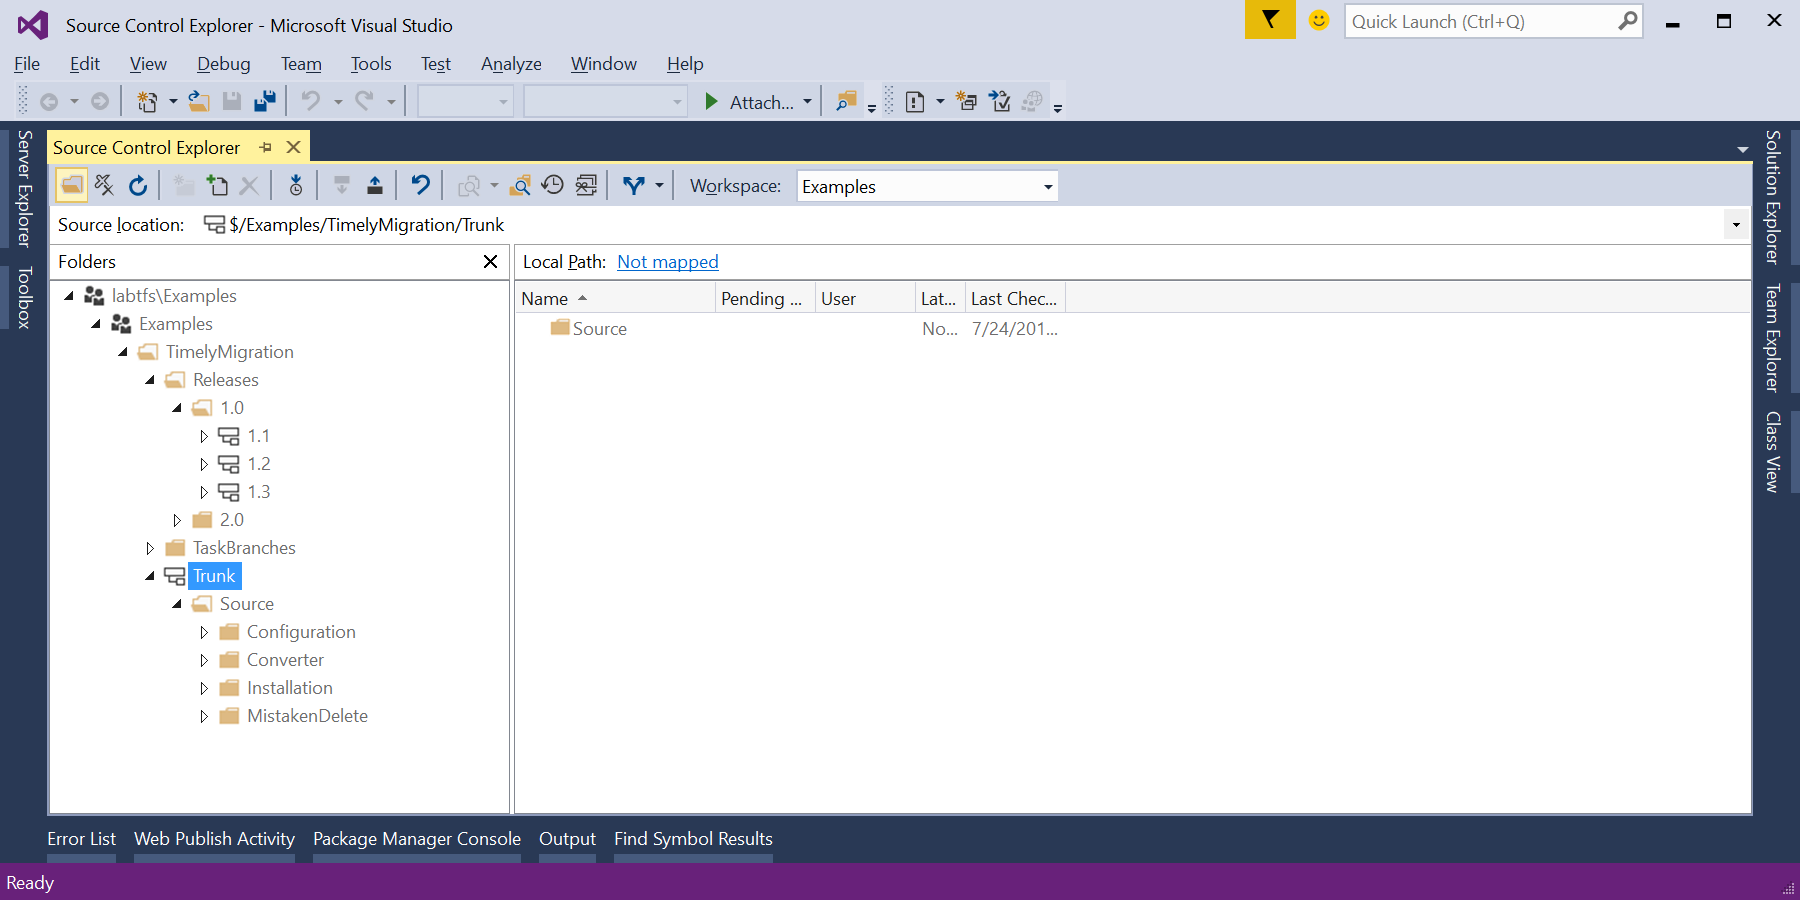Open the Server Explorer side tab
This screenshot has width=1800, height=900.
click(x=24, y=189)
